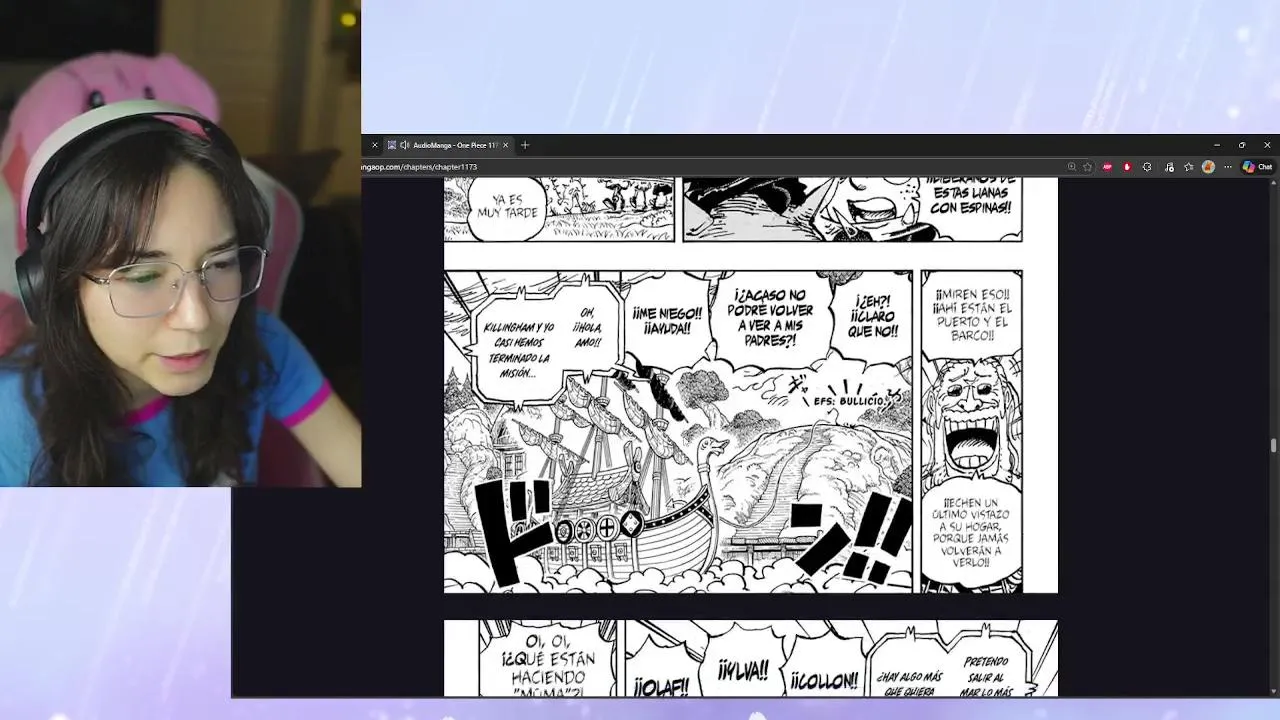Click the panel with the laughing bearded man

pyautogui.click(x=971, y=431)
